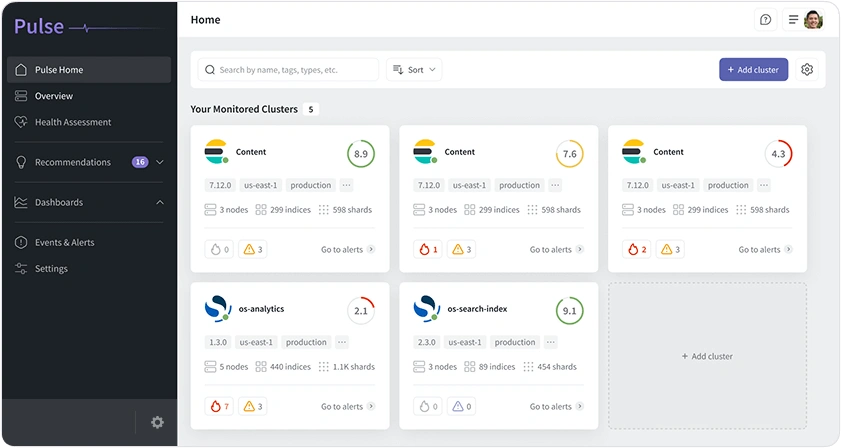Click the critical alerts flame showing 7
This screenshot has width=841, height=448.
click(x=219, y=406)
